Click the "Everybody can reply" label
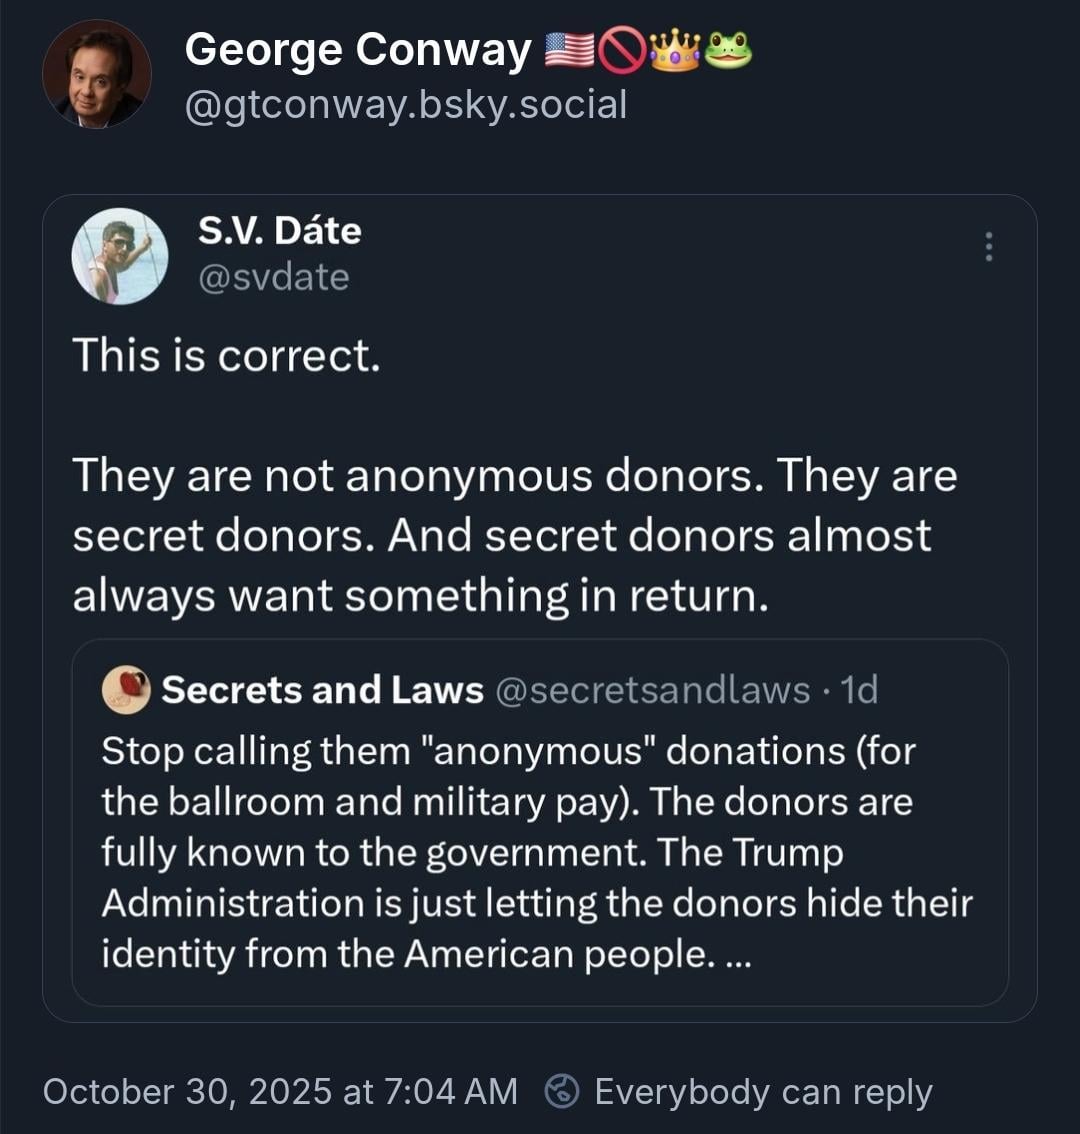Screen dimensions: 1080x1134 click(763, 1091)
